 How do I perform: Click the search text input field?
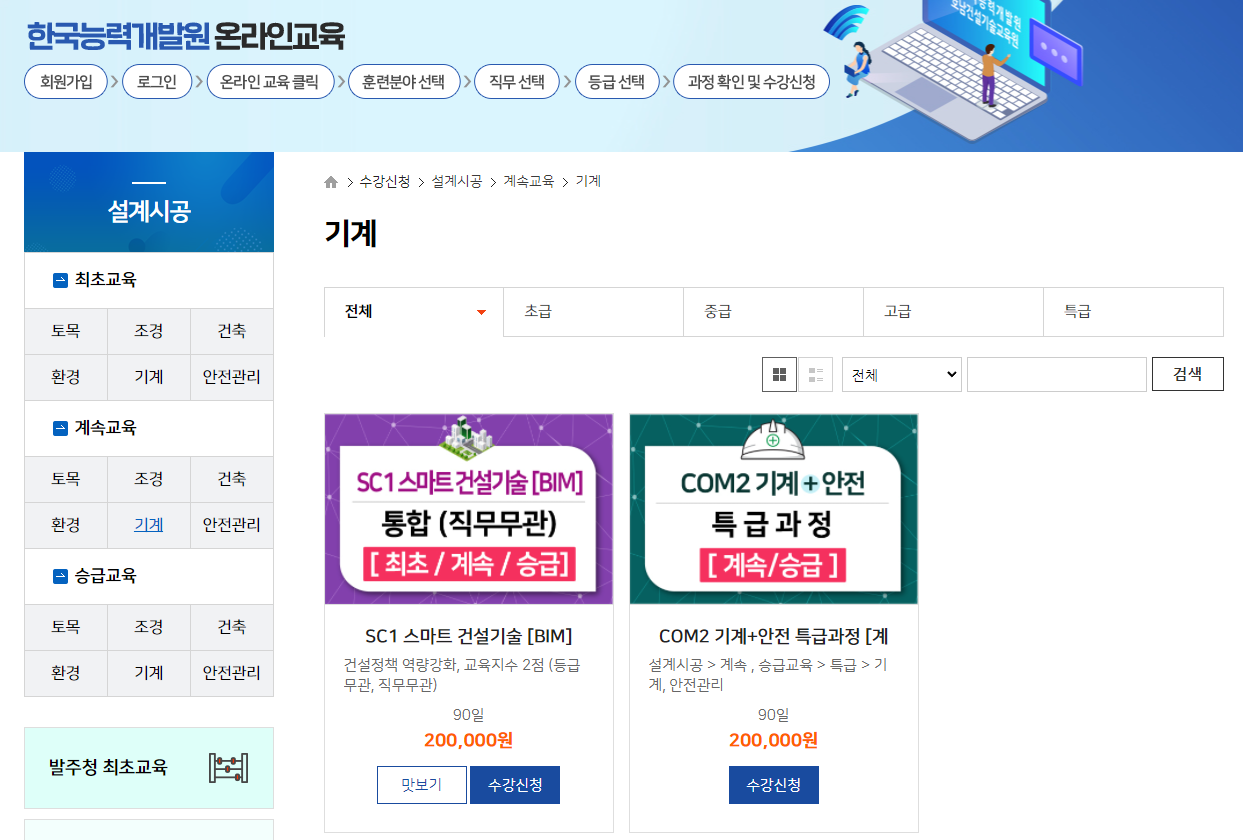pos(1057,375)
